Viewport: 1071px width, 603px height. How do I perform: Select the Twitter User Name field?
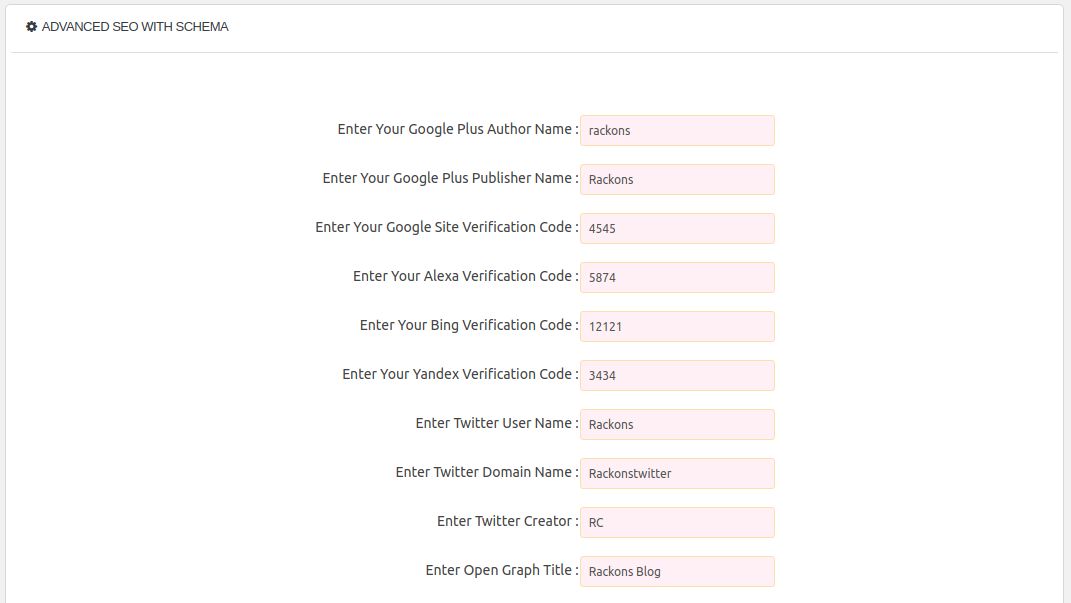coord(677,424)
